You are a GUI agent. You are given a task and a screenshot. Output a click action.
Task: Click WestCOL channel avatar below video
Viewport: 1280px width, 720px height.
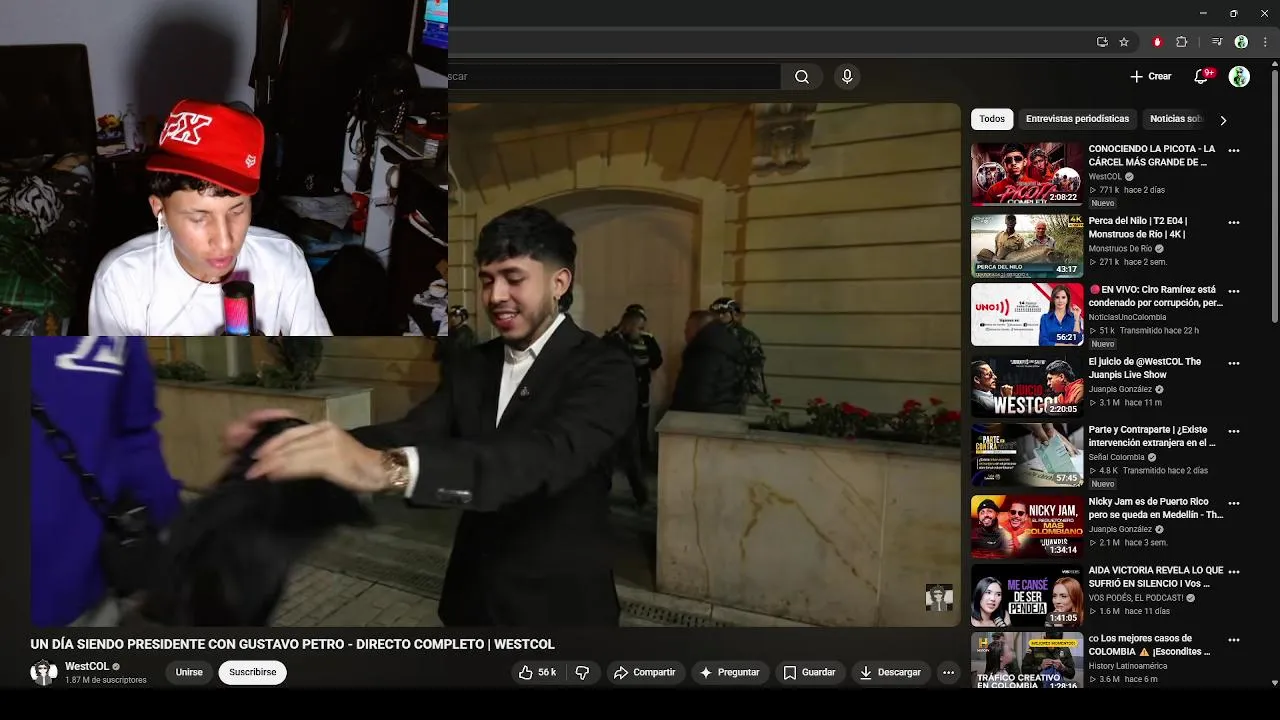coord(43,673)
